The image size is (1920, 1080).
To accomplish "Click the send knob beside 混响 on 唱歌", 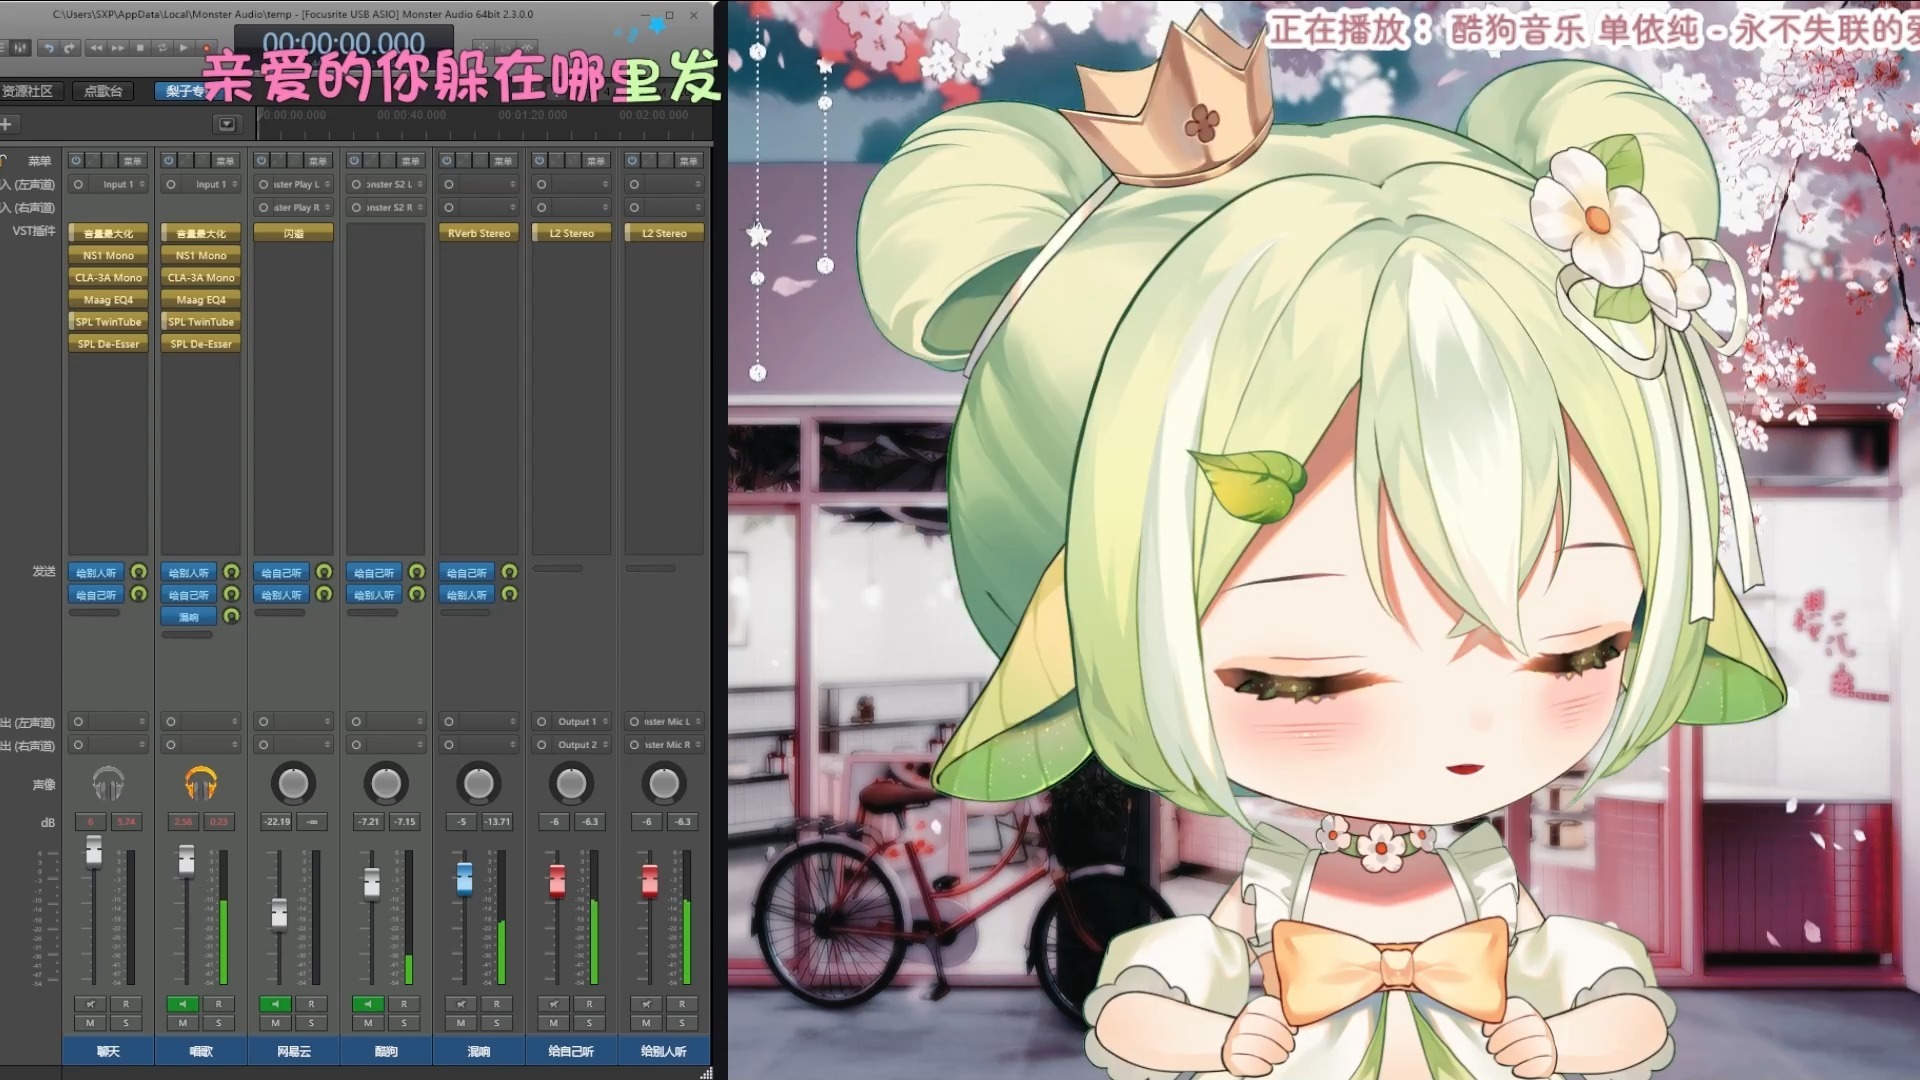I will (231, 616).
